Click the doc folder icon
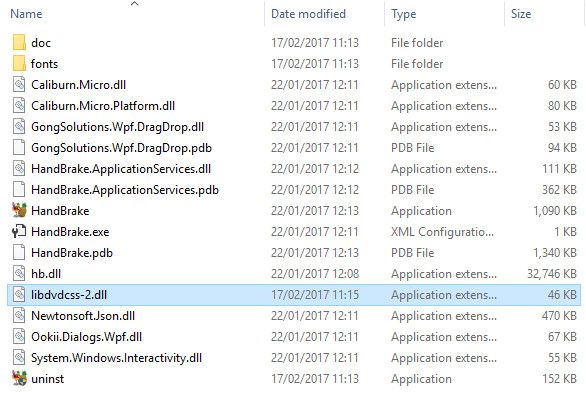Image resolution: width=586 pixels, height=395 pixels. coord(19,43)
